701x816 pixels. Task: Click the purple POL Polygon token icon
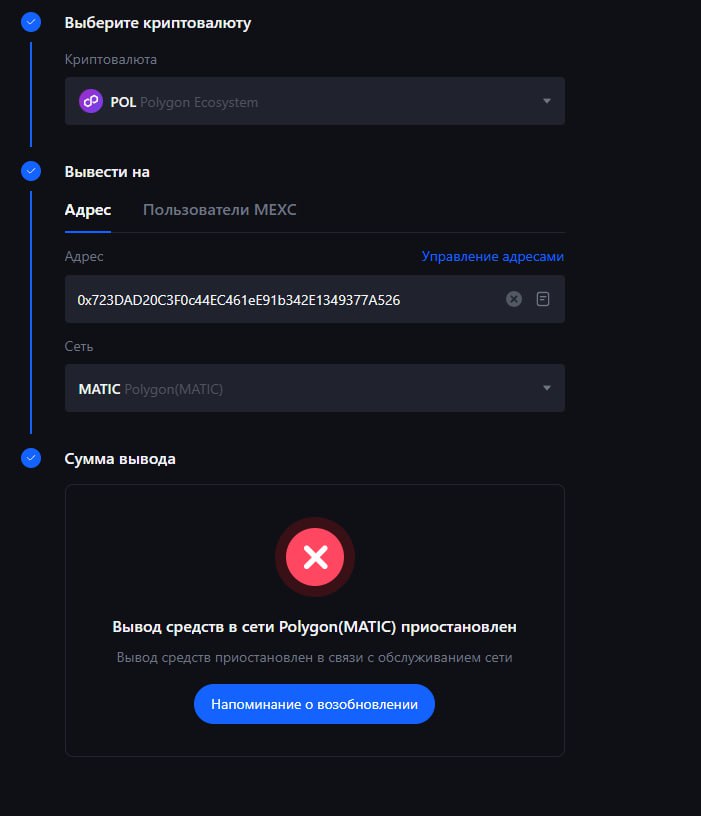point(91,101)
